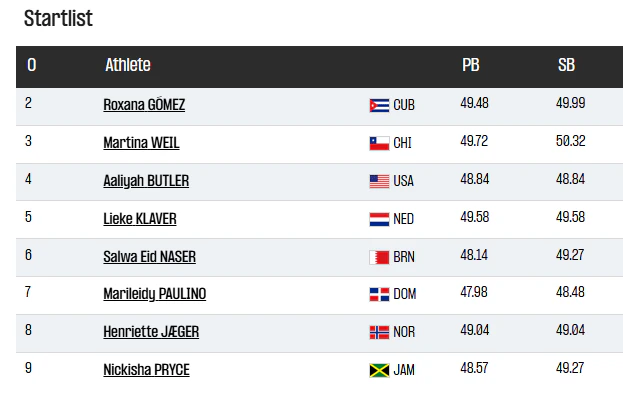Click the Cuba flag icon
Image resolution: width=623 pixels, height=395 pixels.
[379, 105]
